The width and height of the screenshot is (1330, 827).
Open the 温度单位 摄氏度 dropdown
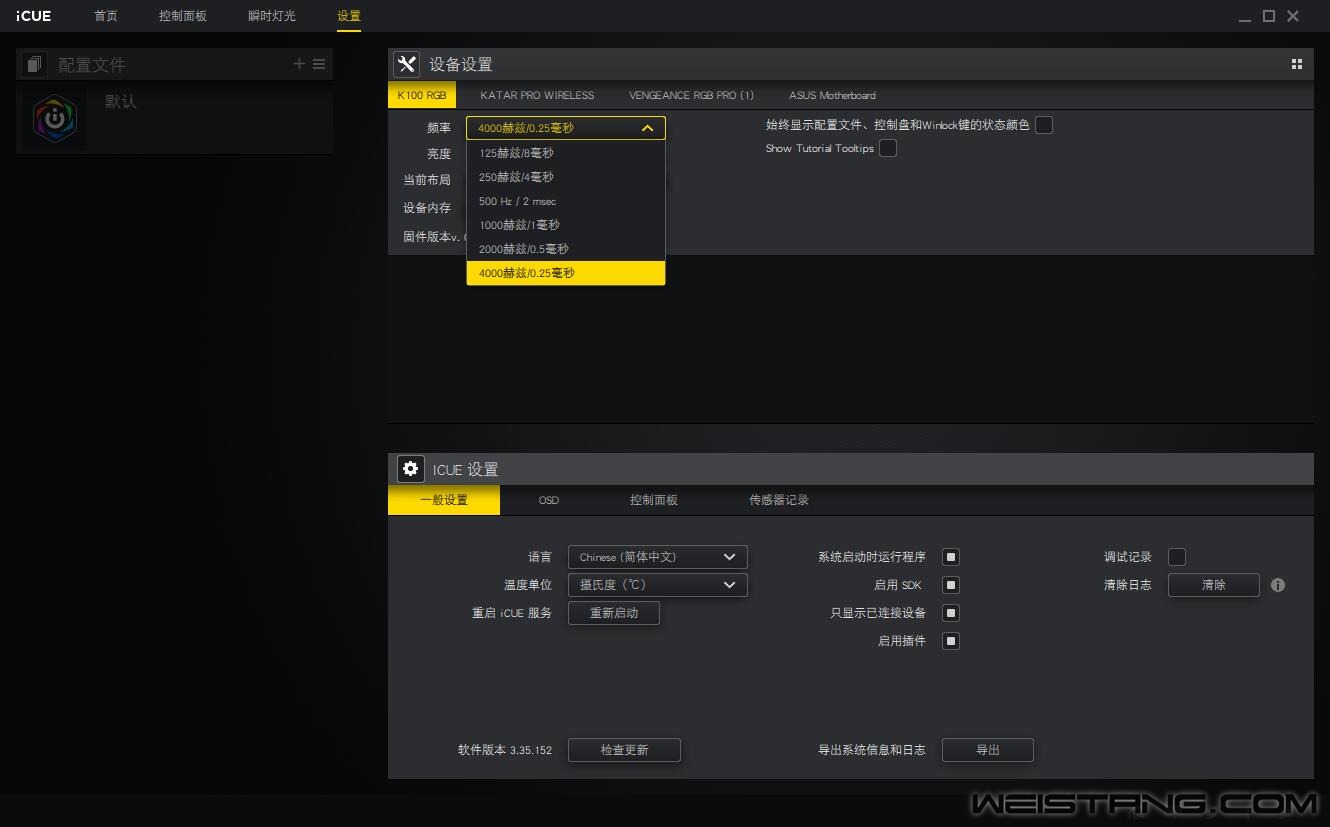(657, 585)
